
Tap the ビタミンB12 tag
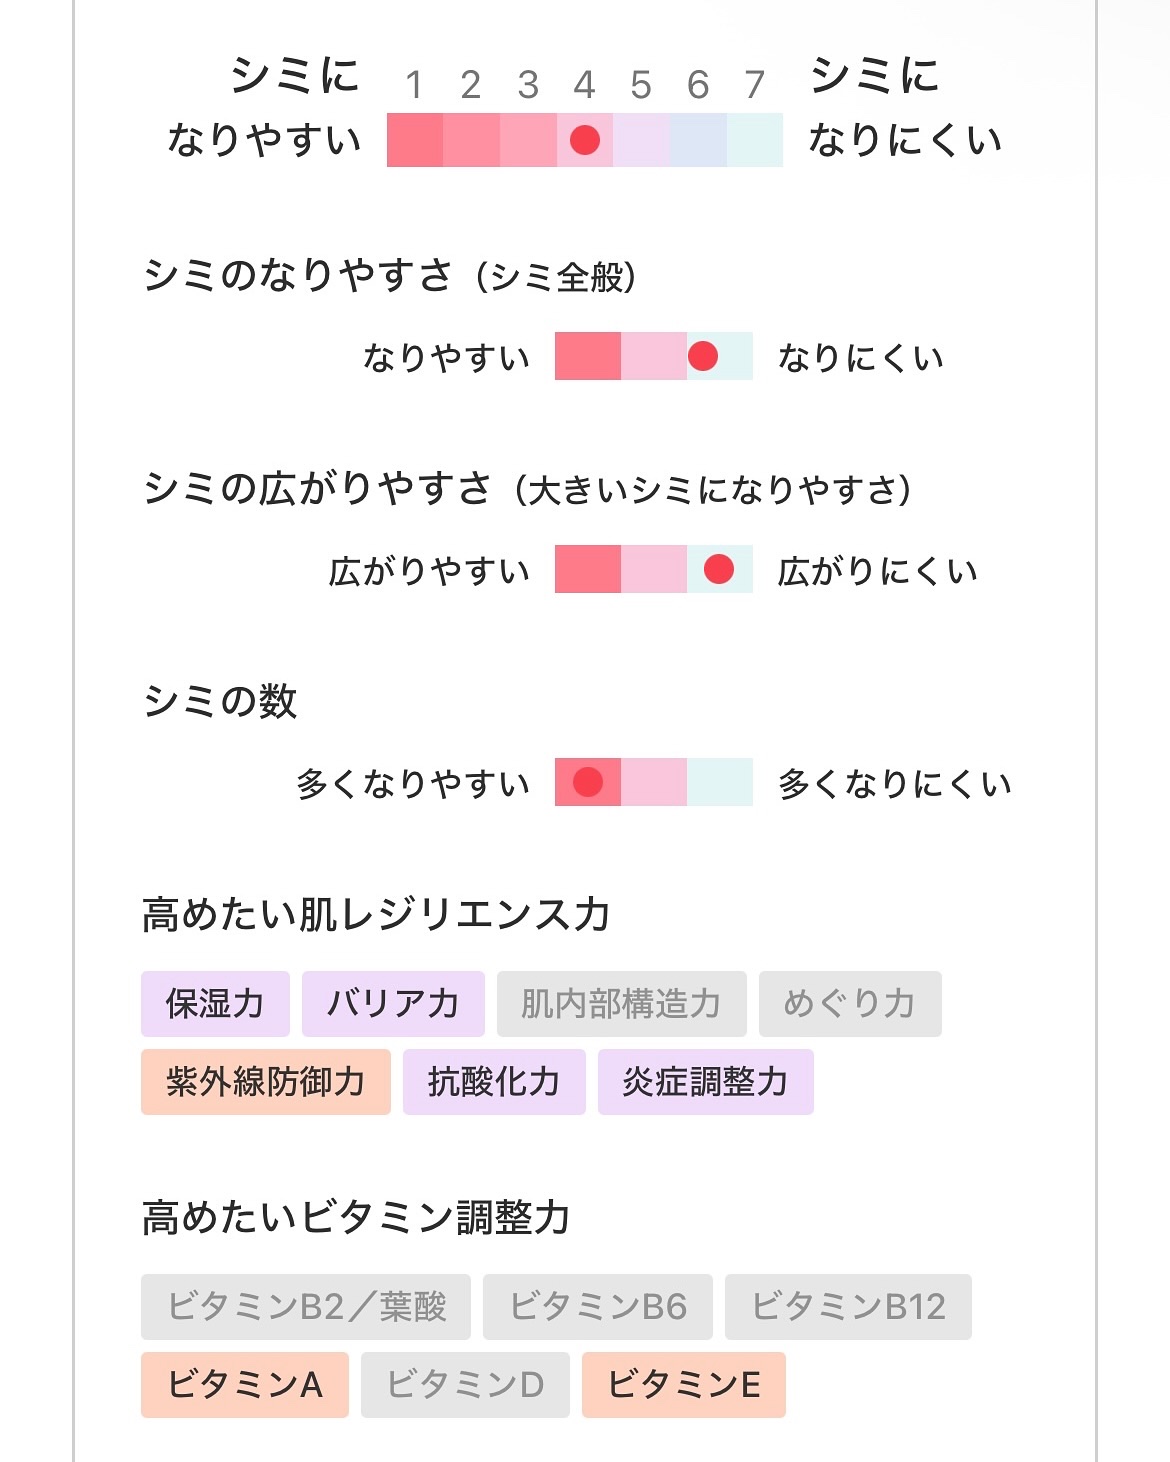(x=848, y=1306)
